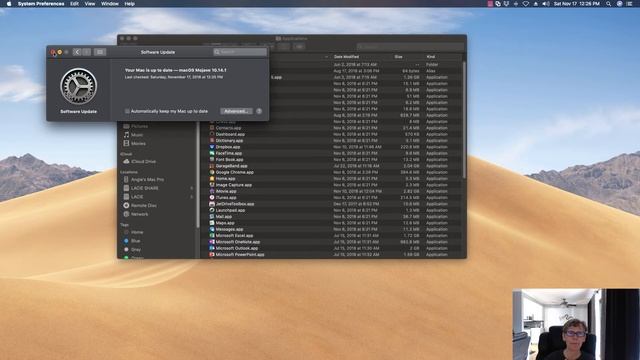The width and height of the screenshot is (640, 360).
Task: Select FaceTime.app icon in Finder list
Action: coord(212,153)
